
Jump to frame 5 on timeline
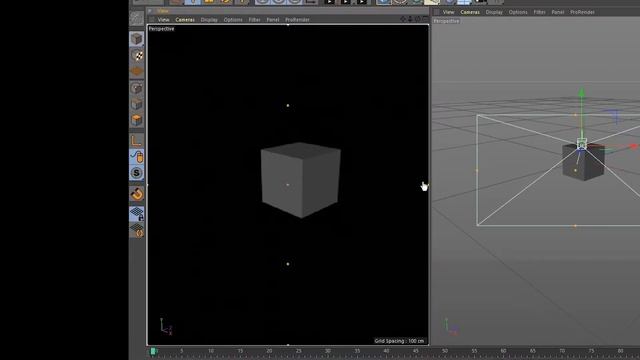(x=182, y=351)
